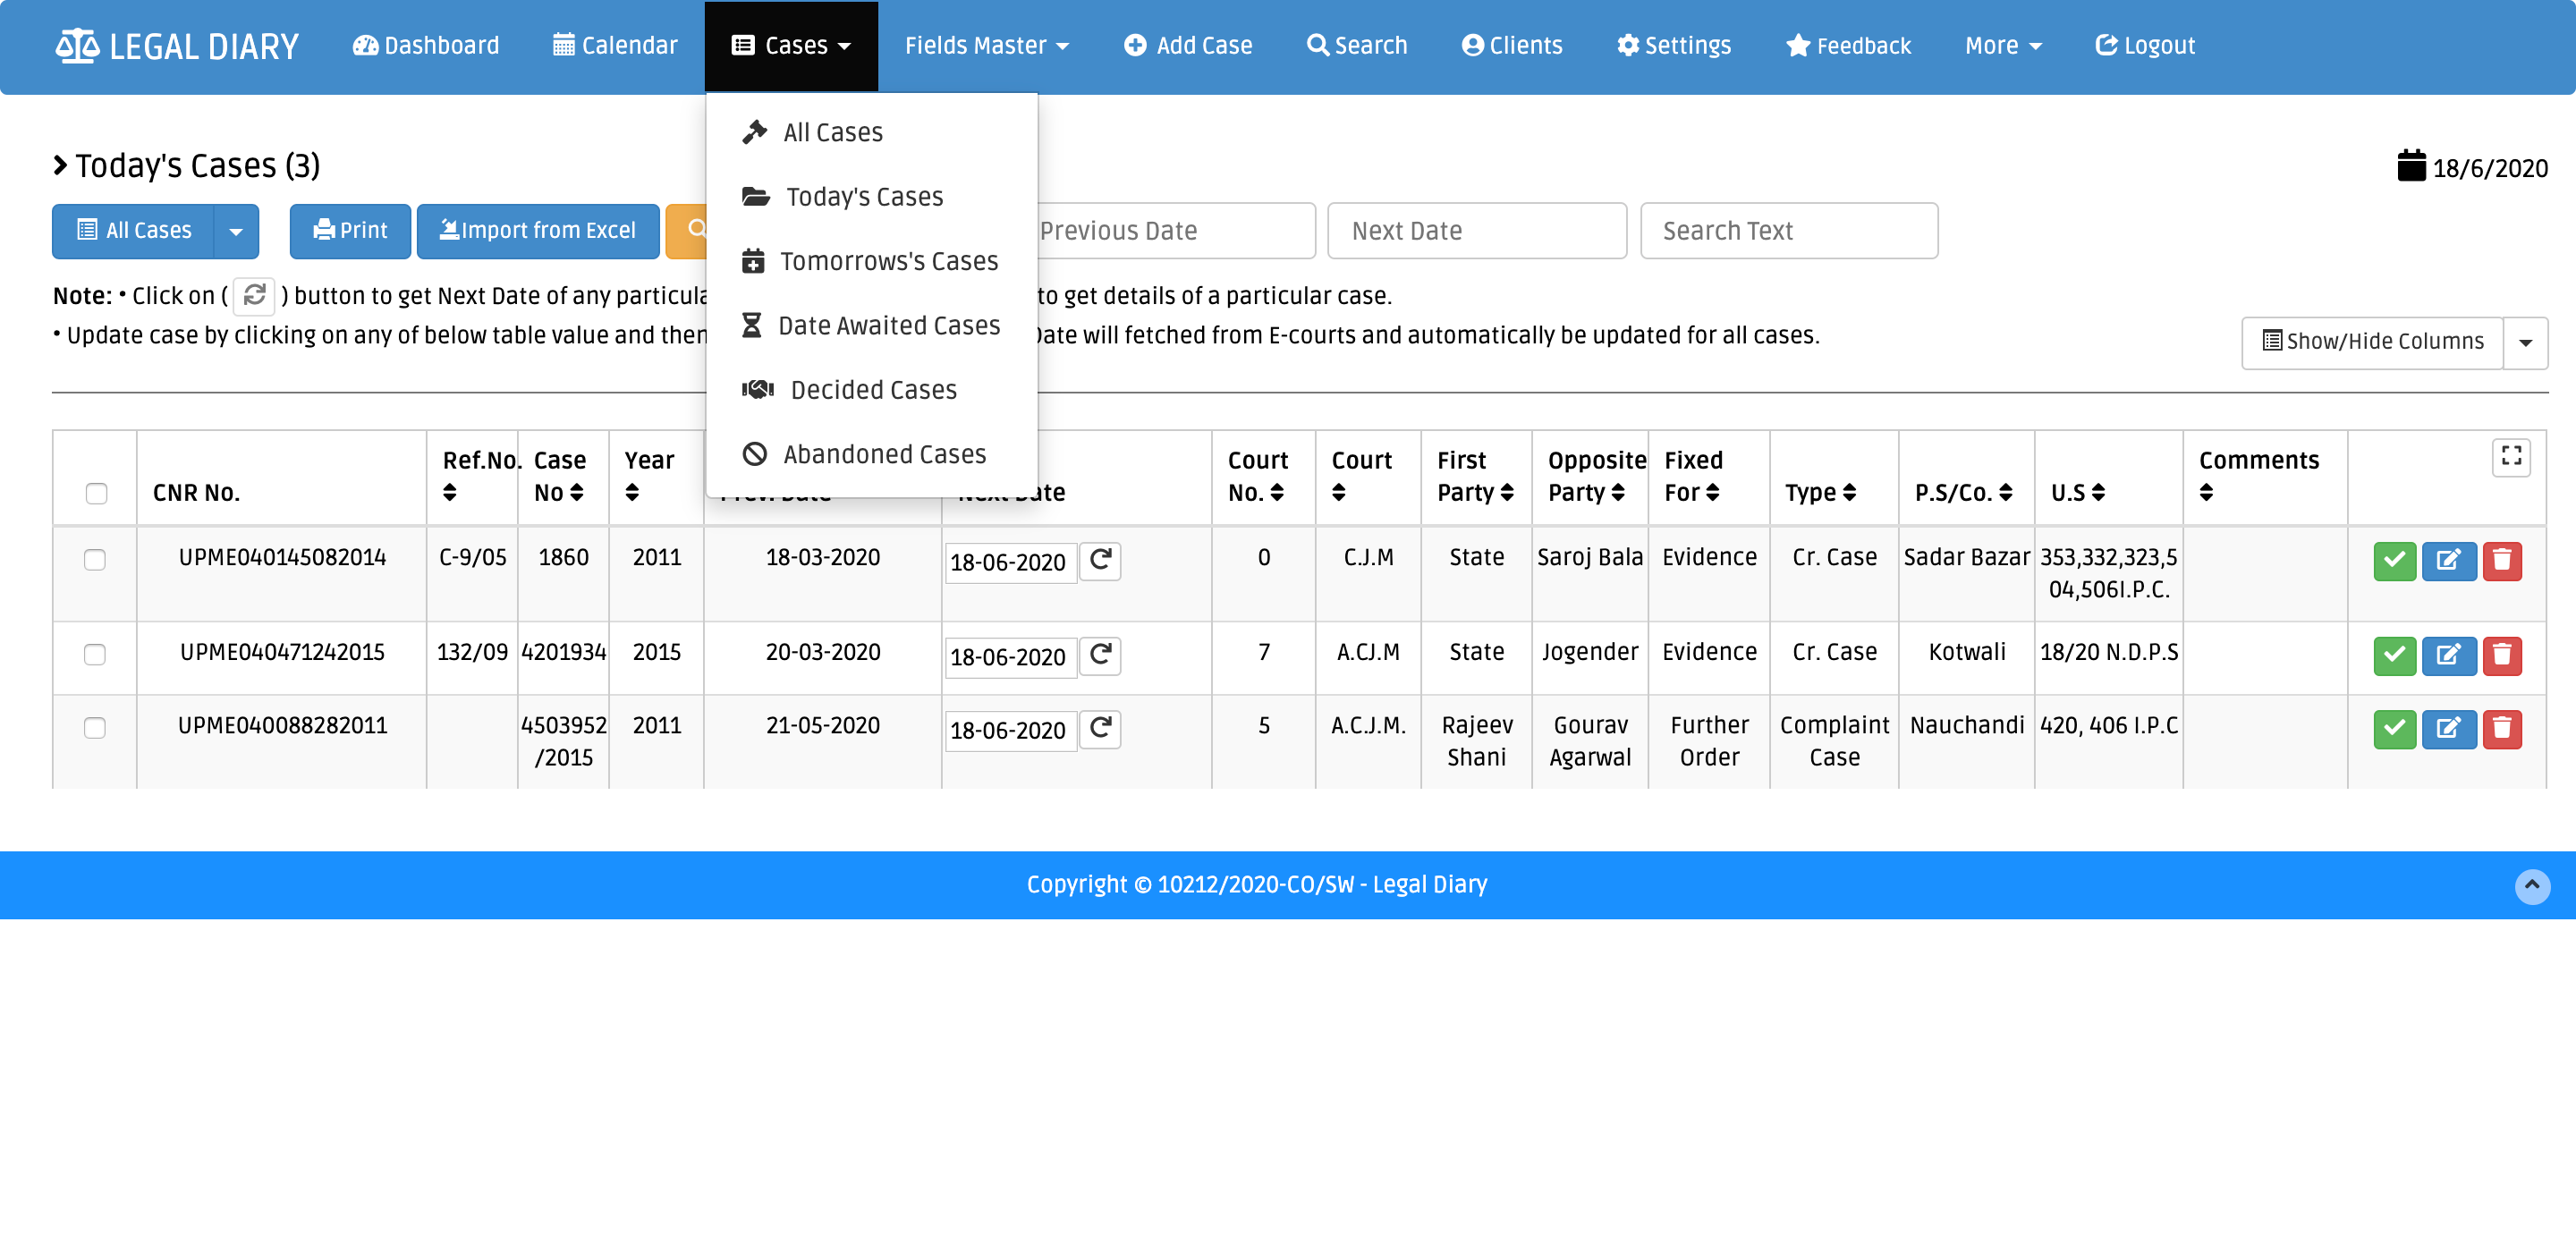Open the Feedback page

tap(1848, 46)
